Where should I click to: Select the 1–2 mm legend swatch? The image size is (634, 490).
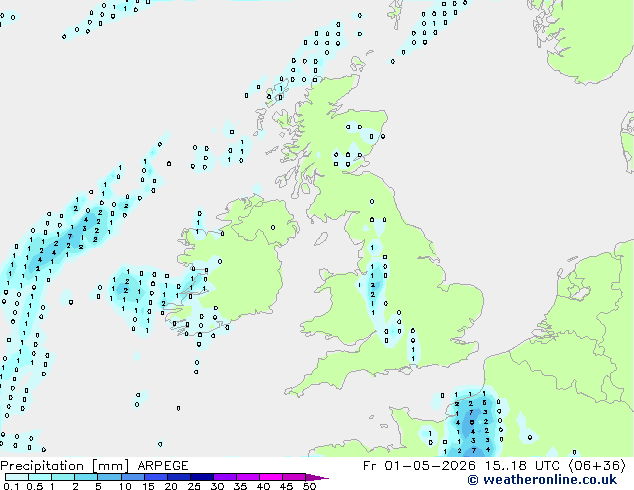(63, 477)
